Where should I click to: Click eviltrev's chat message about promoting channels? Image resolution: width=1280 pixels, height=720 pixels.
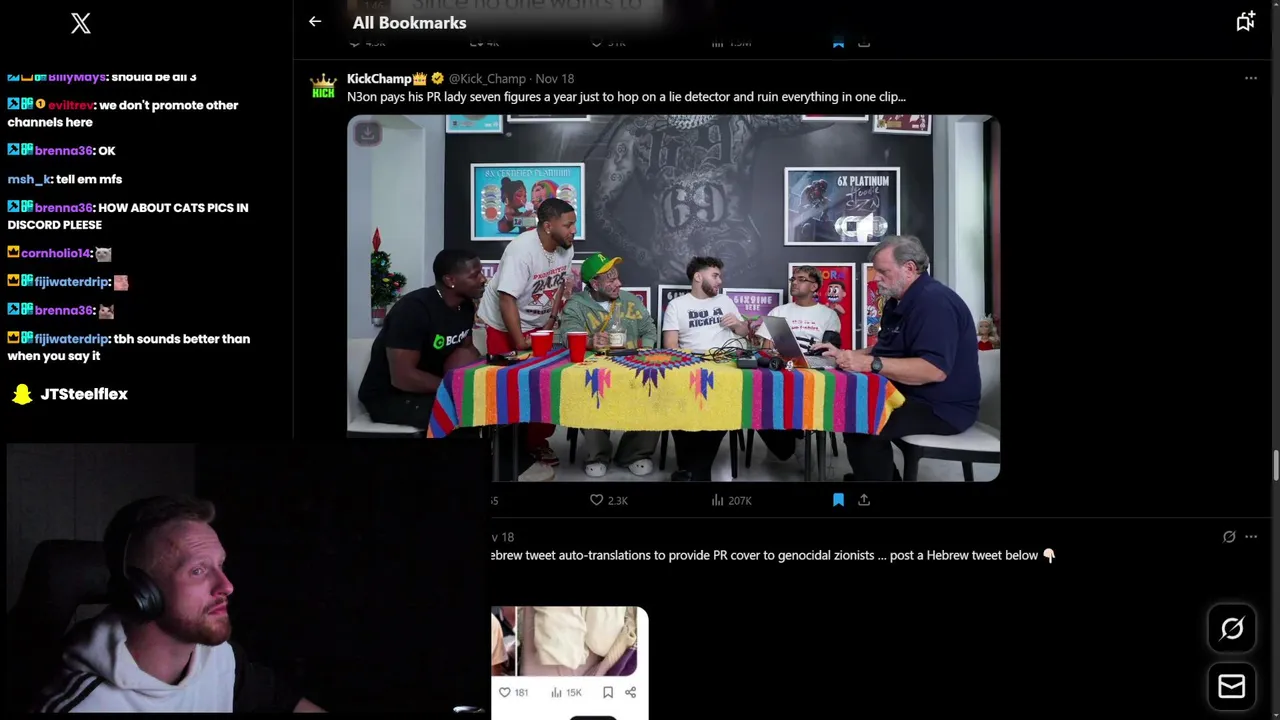pos(123,113)
